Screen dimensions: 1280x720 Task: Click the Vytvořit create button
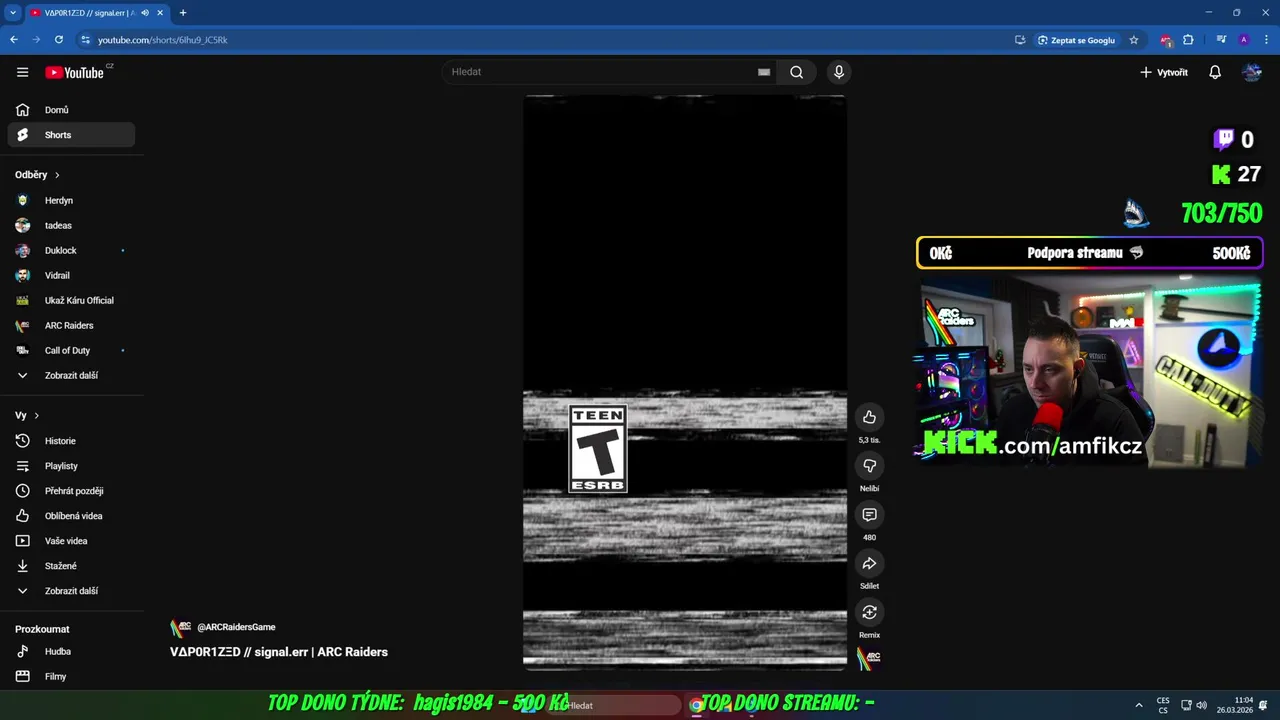tap(1164, 72)
